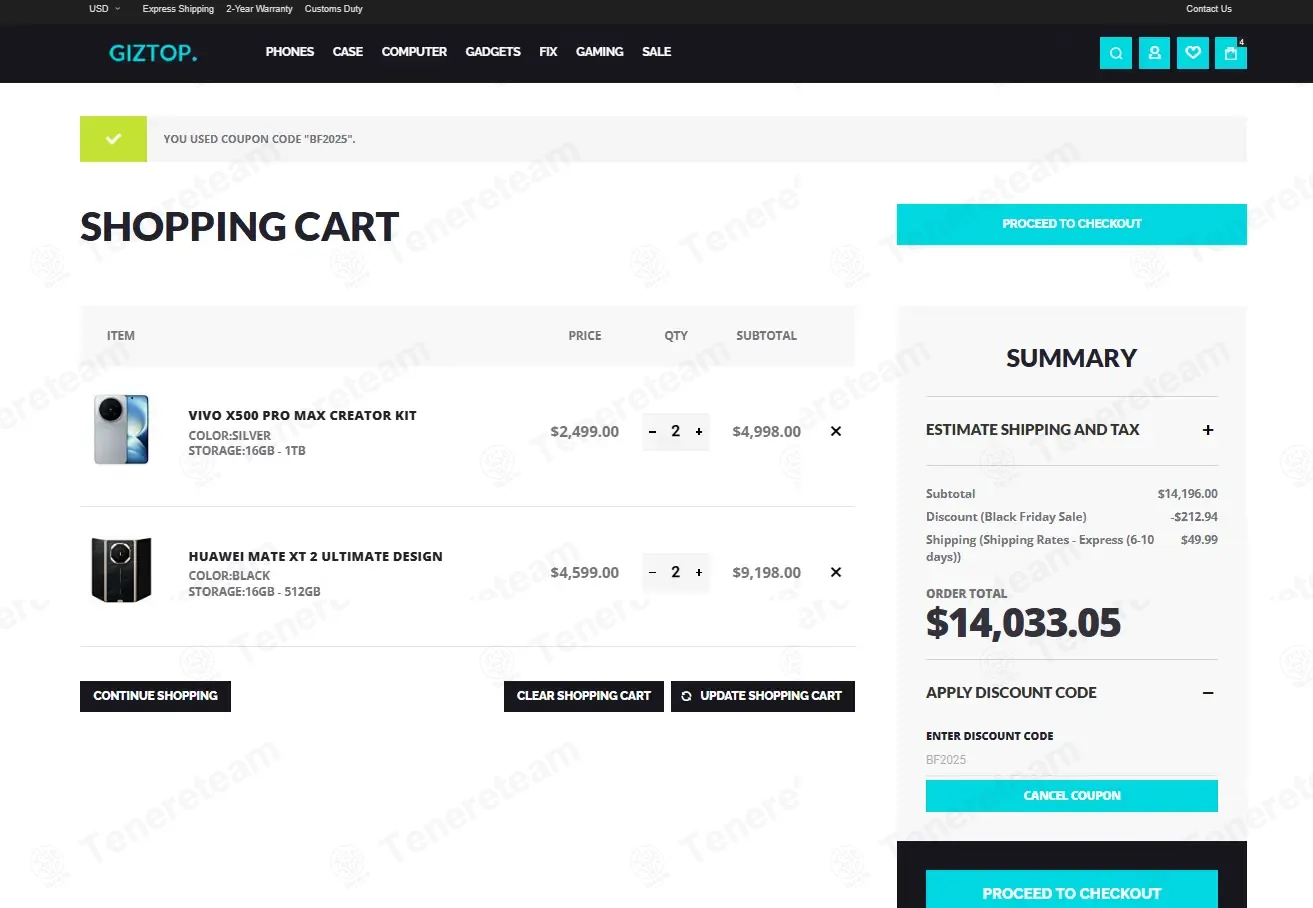The height and width of the screenshot is (908, 1313).
Task: Click Update Shopping Cart button
Action: point(763,696)
